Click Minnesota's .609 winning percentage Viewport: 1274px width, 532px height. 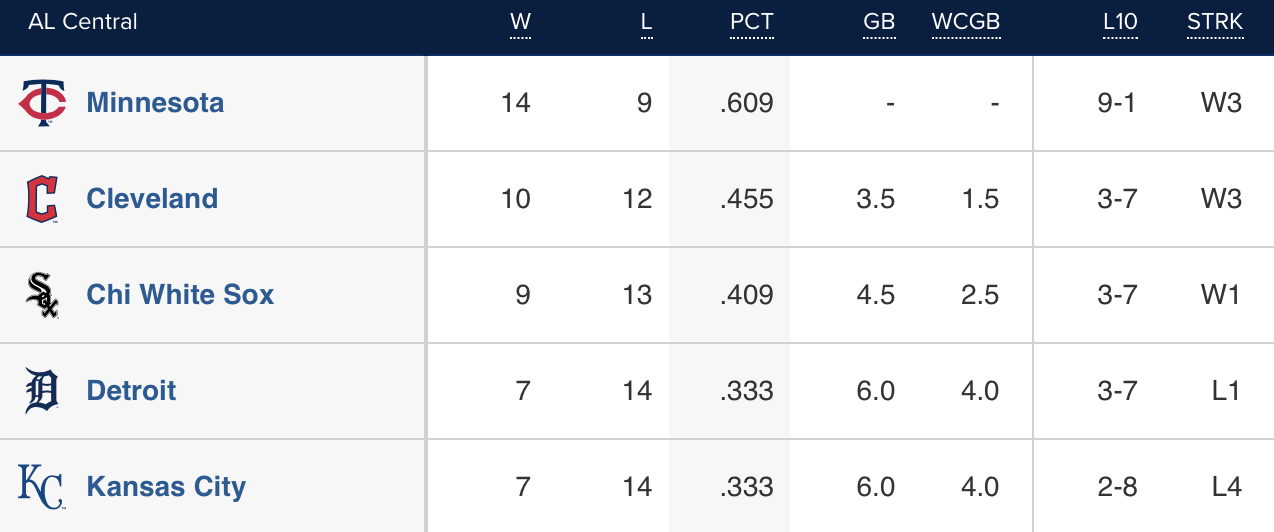pos(746,103)
